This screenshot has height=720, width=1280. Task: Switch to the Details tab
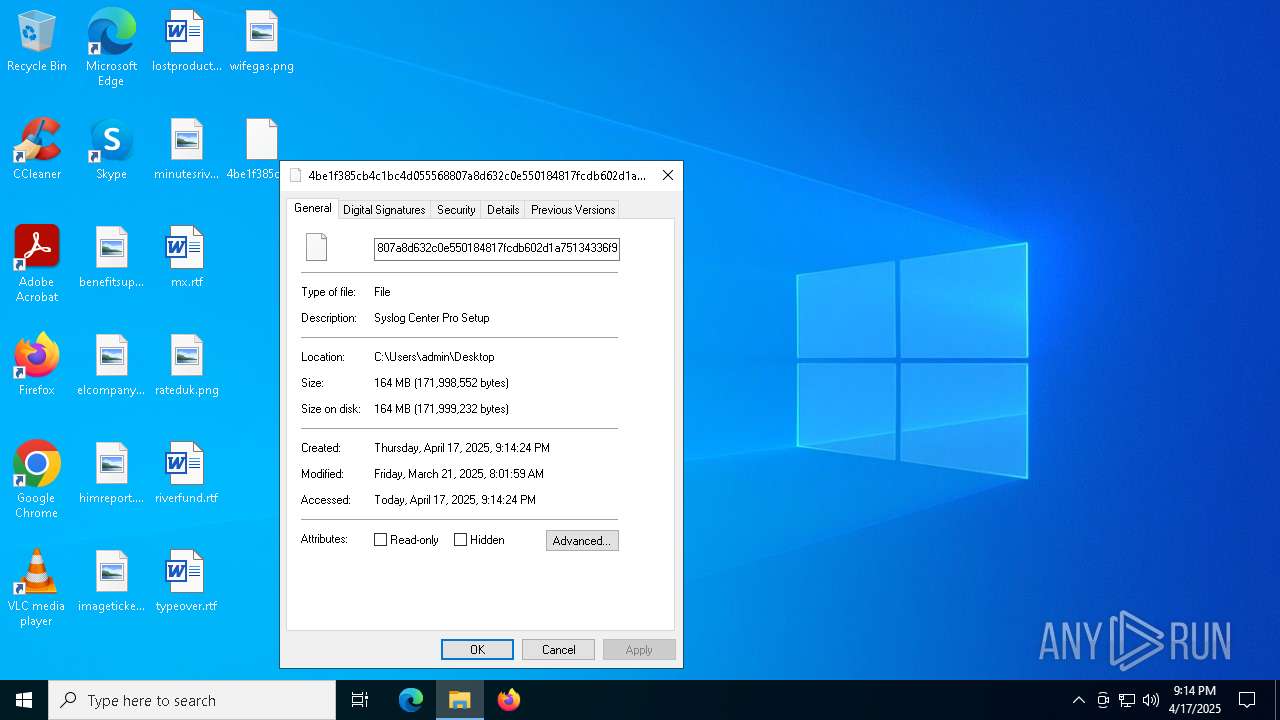[x=503, y=210]
